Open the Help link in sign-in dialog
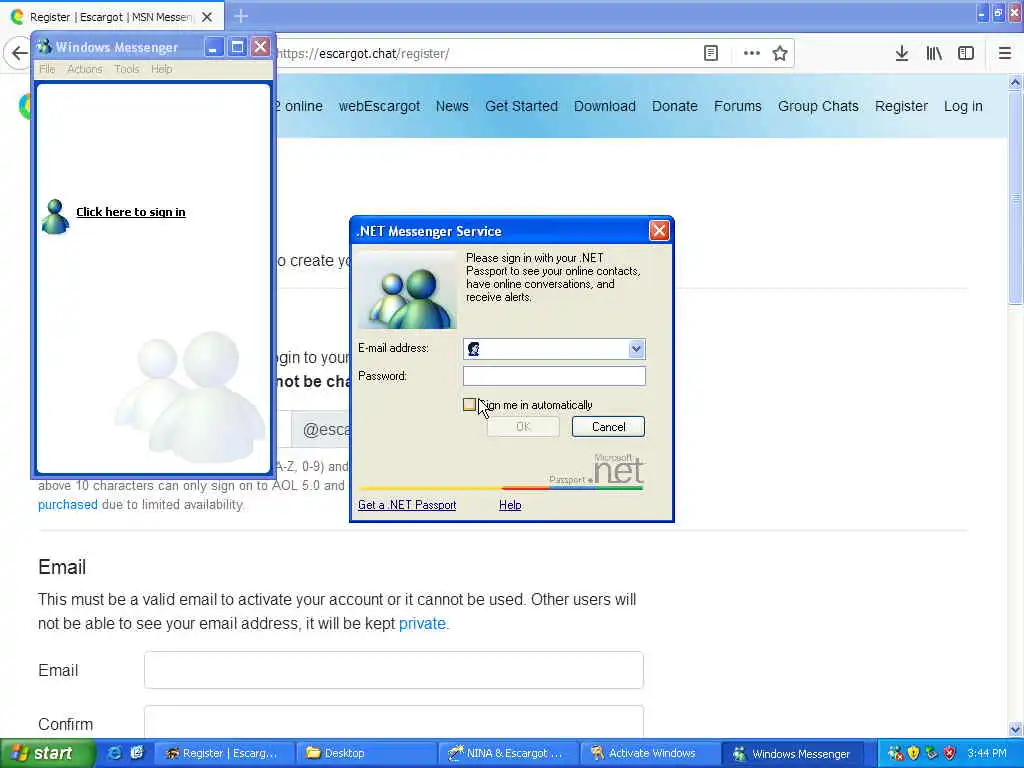 pos(510,505)
